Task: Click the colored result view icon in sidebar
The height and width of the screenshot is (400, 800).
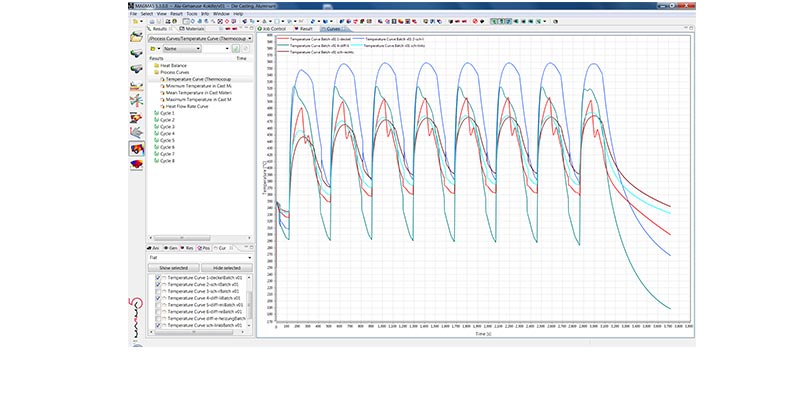Action: coord(137,150)
